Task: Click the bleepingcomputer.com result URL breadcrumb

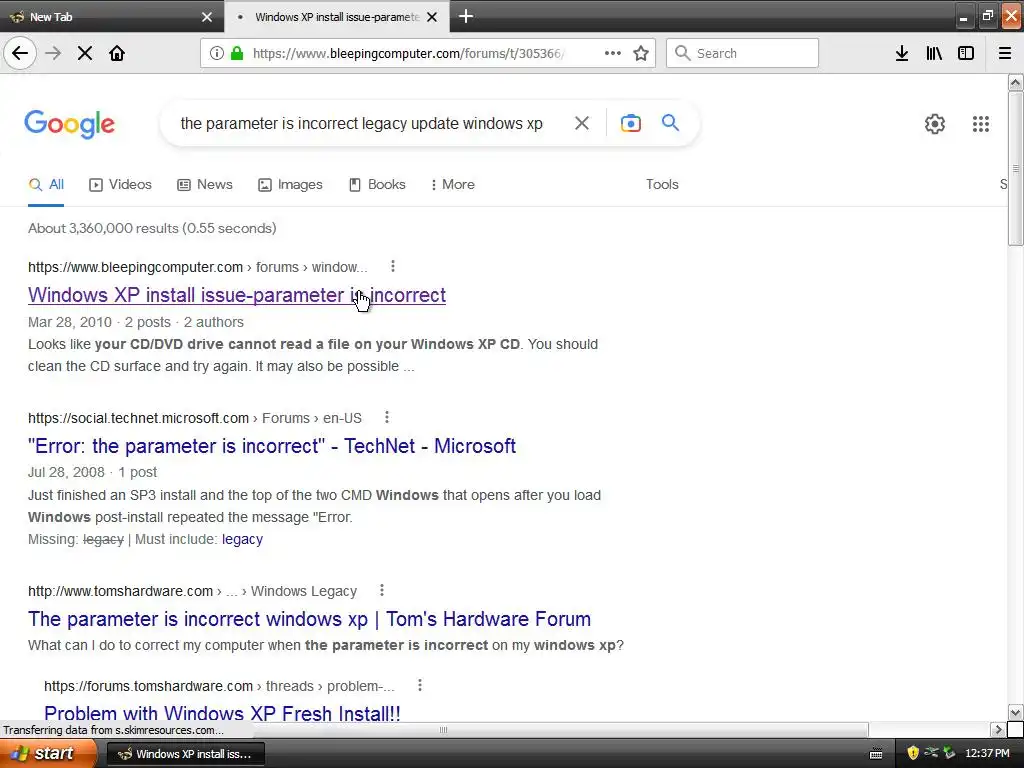Action: pos(197,267)
